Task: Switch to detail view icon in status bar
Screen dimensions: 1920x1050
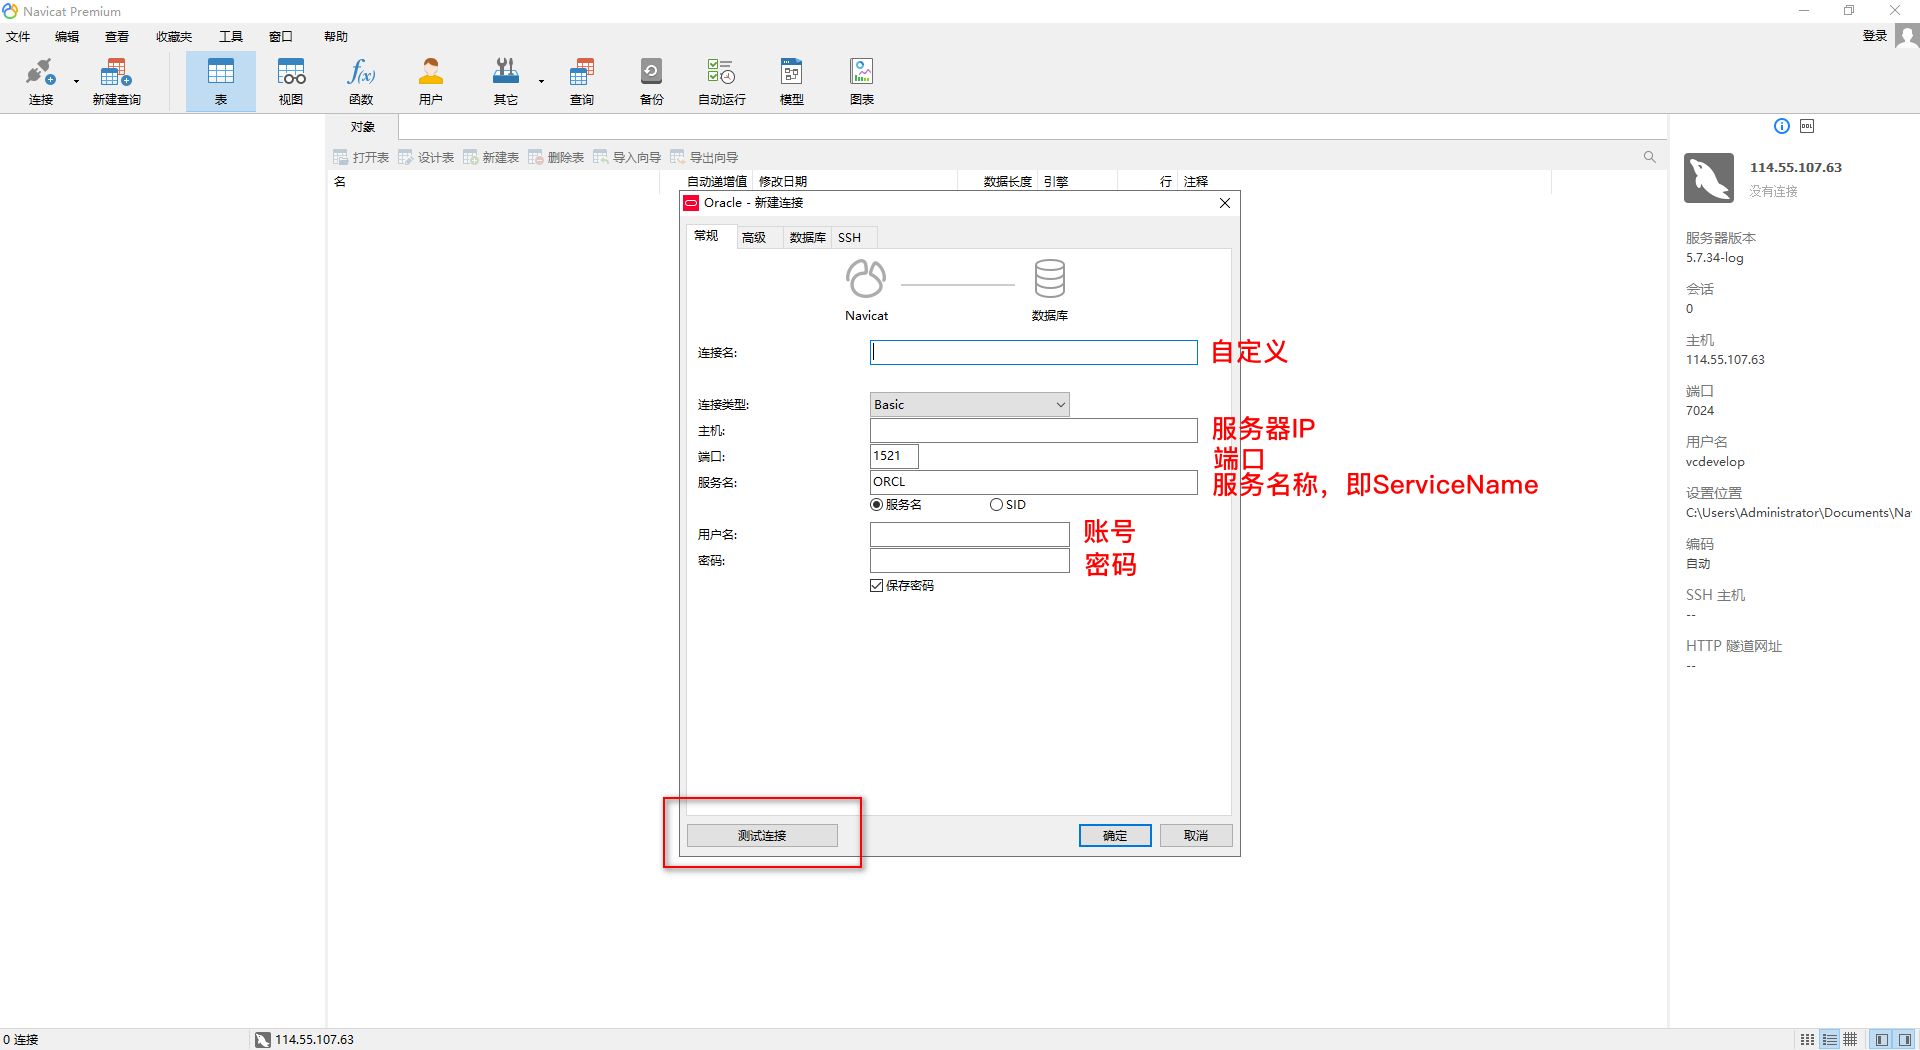Action: click(x=1829, y=1039)
